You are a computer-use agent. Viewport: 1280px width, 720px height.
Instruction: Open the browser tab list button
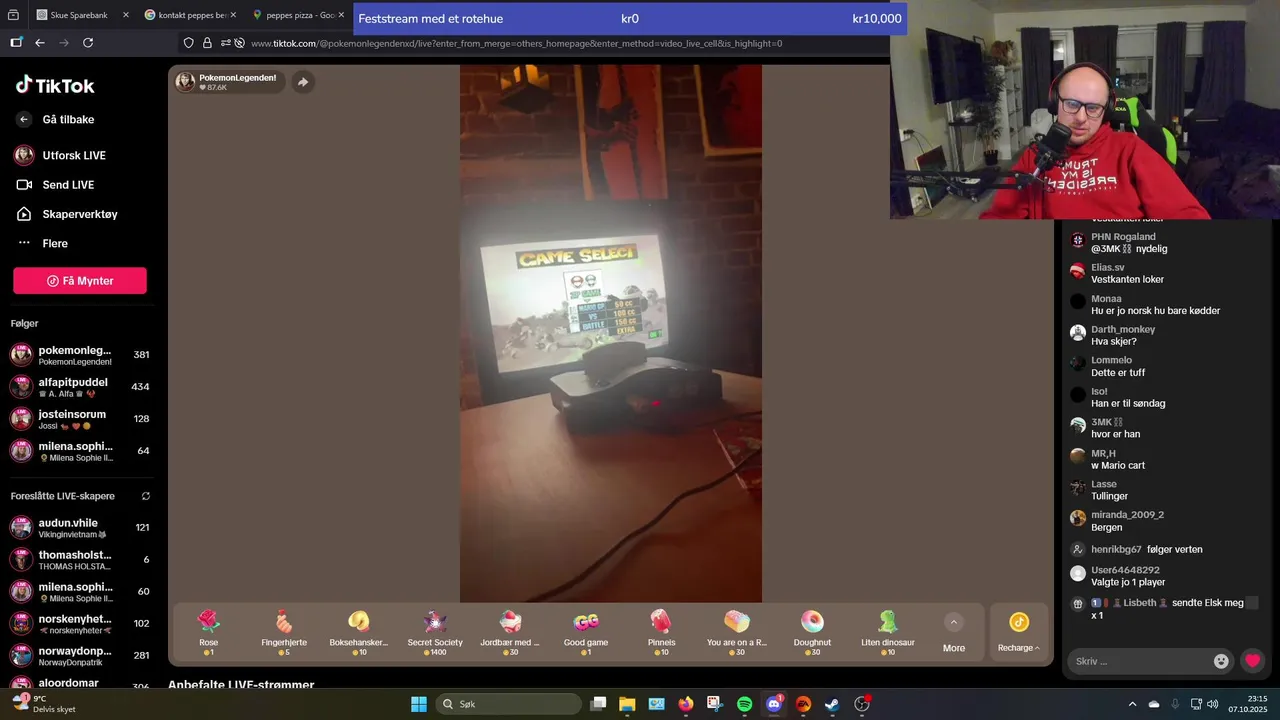(x=13, y=15)
